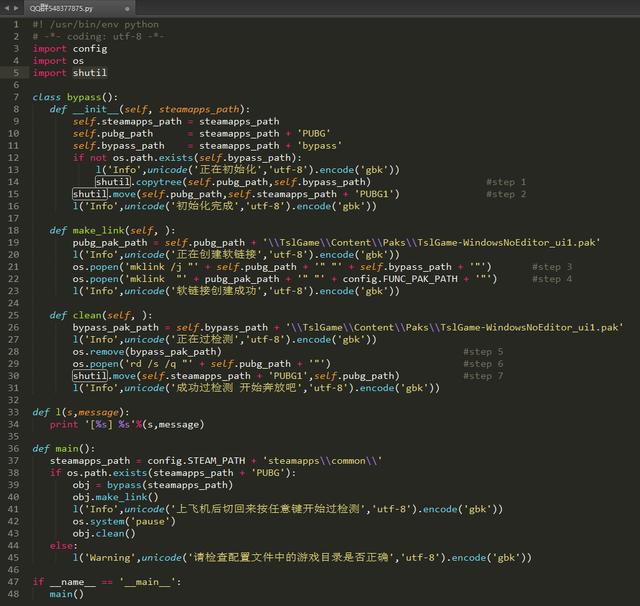Click the 'print' keyword on line 34
This screenshot has width=640, height=606.
coord(64,425)
